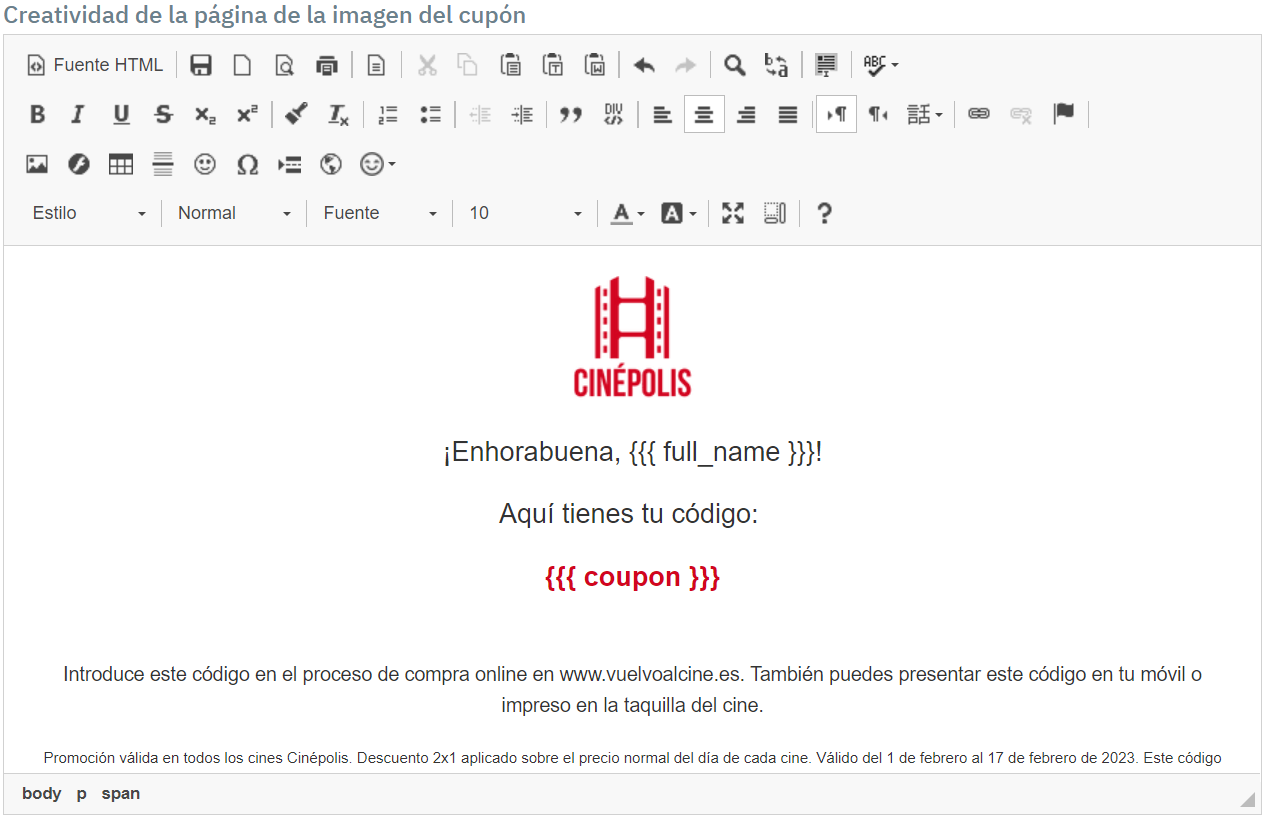Toggle Show Blocks
Viewport: 1269px width, 825px height.
(775, 213)
